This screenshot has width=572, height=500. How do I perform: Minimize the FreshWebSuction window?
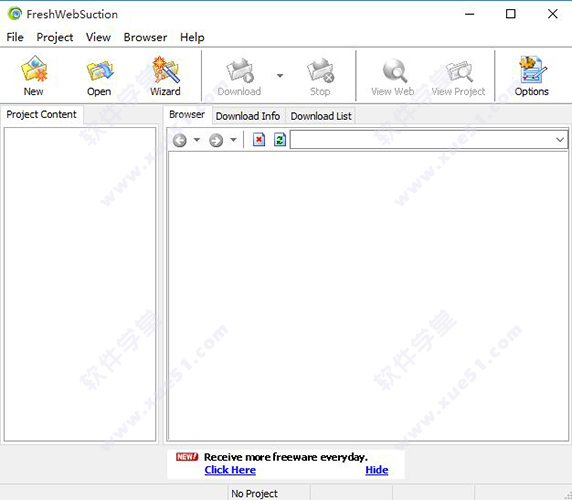click(470, 14)
